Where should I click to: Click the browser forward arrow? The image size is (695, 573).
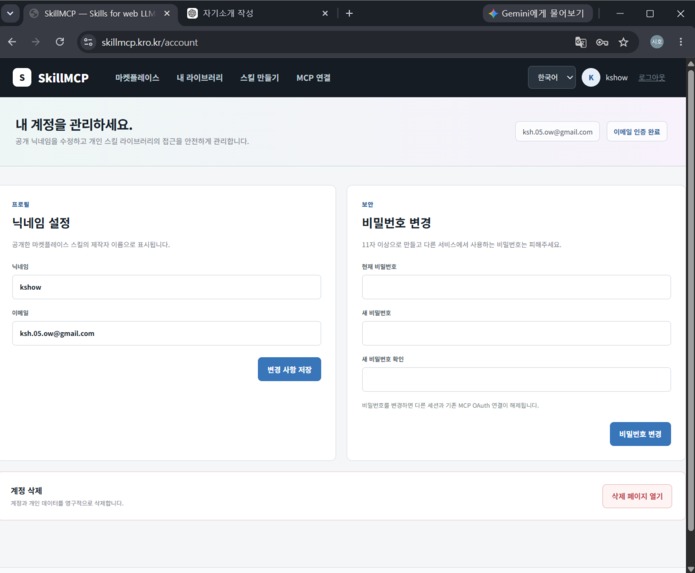coord(36,42)
